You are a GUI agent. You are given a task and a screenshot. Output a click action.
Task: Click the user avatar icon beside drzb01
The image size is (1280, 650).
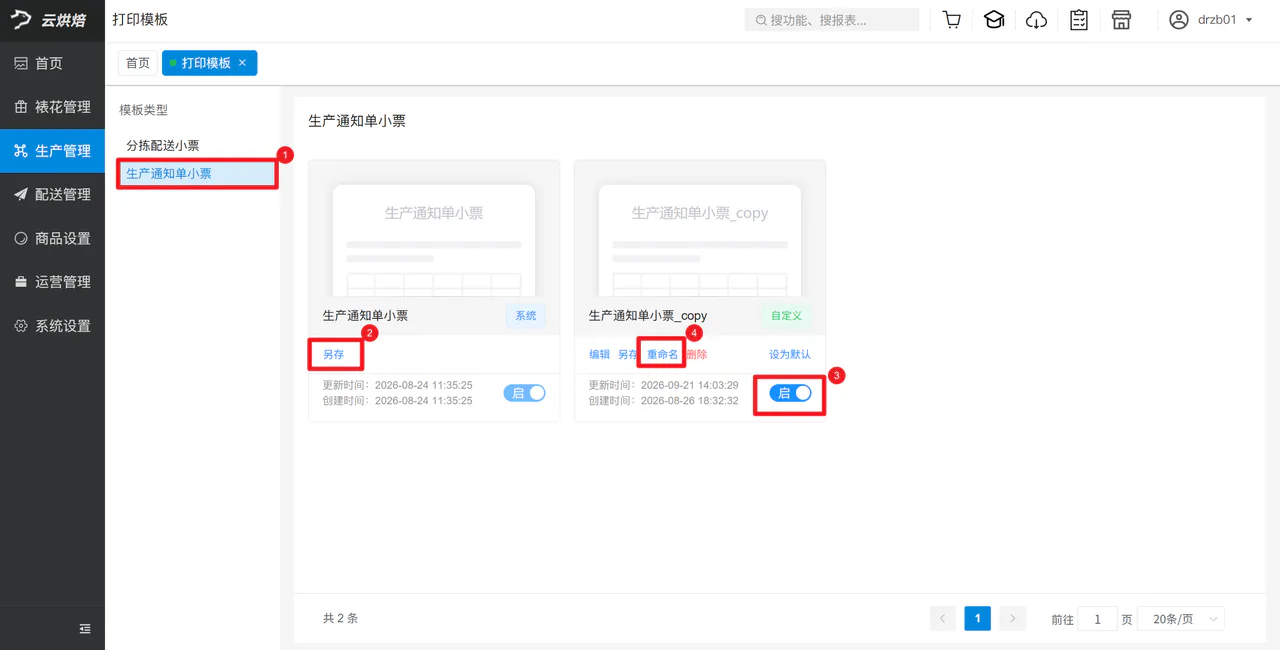pyautogui.click(x=1179, y=20)
